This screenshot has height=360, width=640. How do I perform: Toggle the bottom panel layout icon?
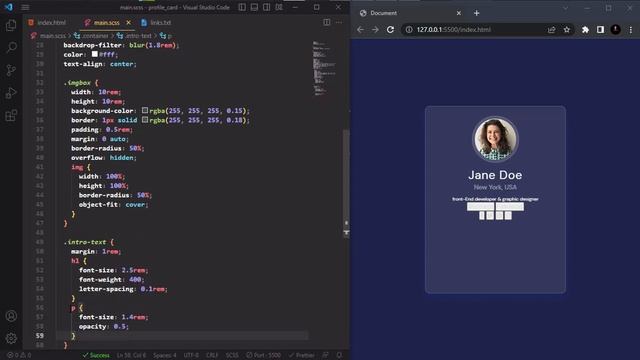(254, 7)
